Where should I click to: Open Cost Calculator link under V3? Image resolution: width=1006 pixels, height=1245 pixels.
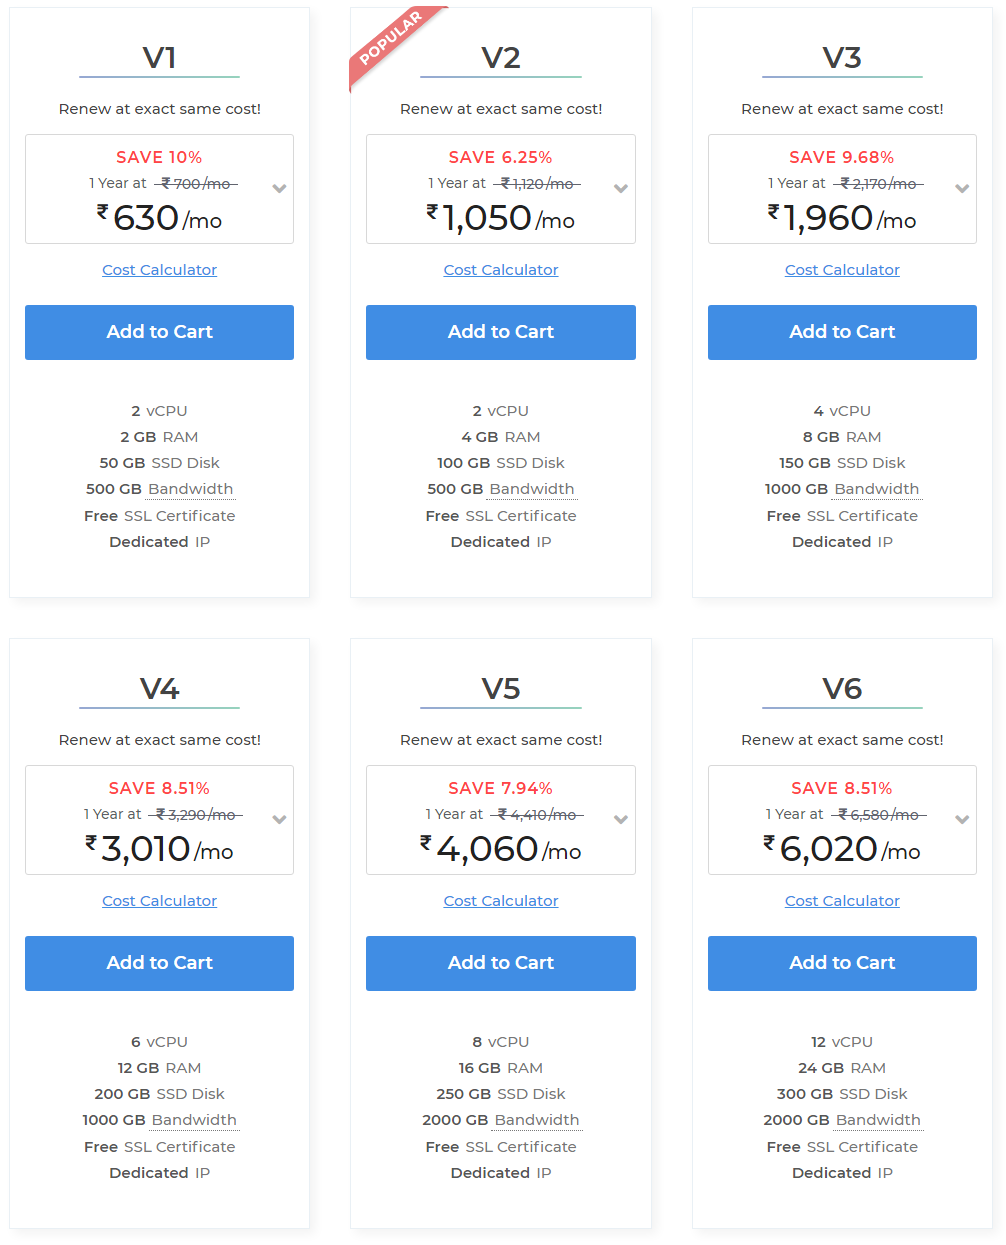pos(842,270)
